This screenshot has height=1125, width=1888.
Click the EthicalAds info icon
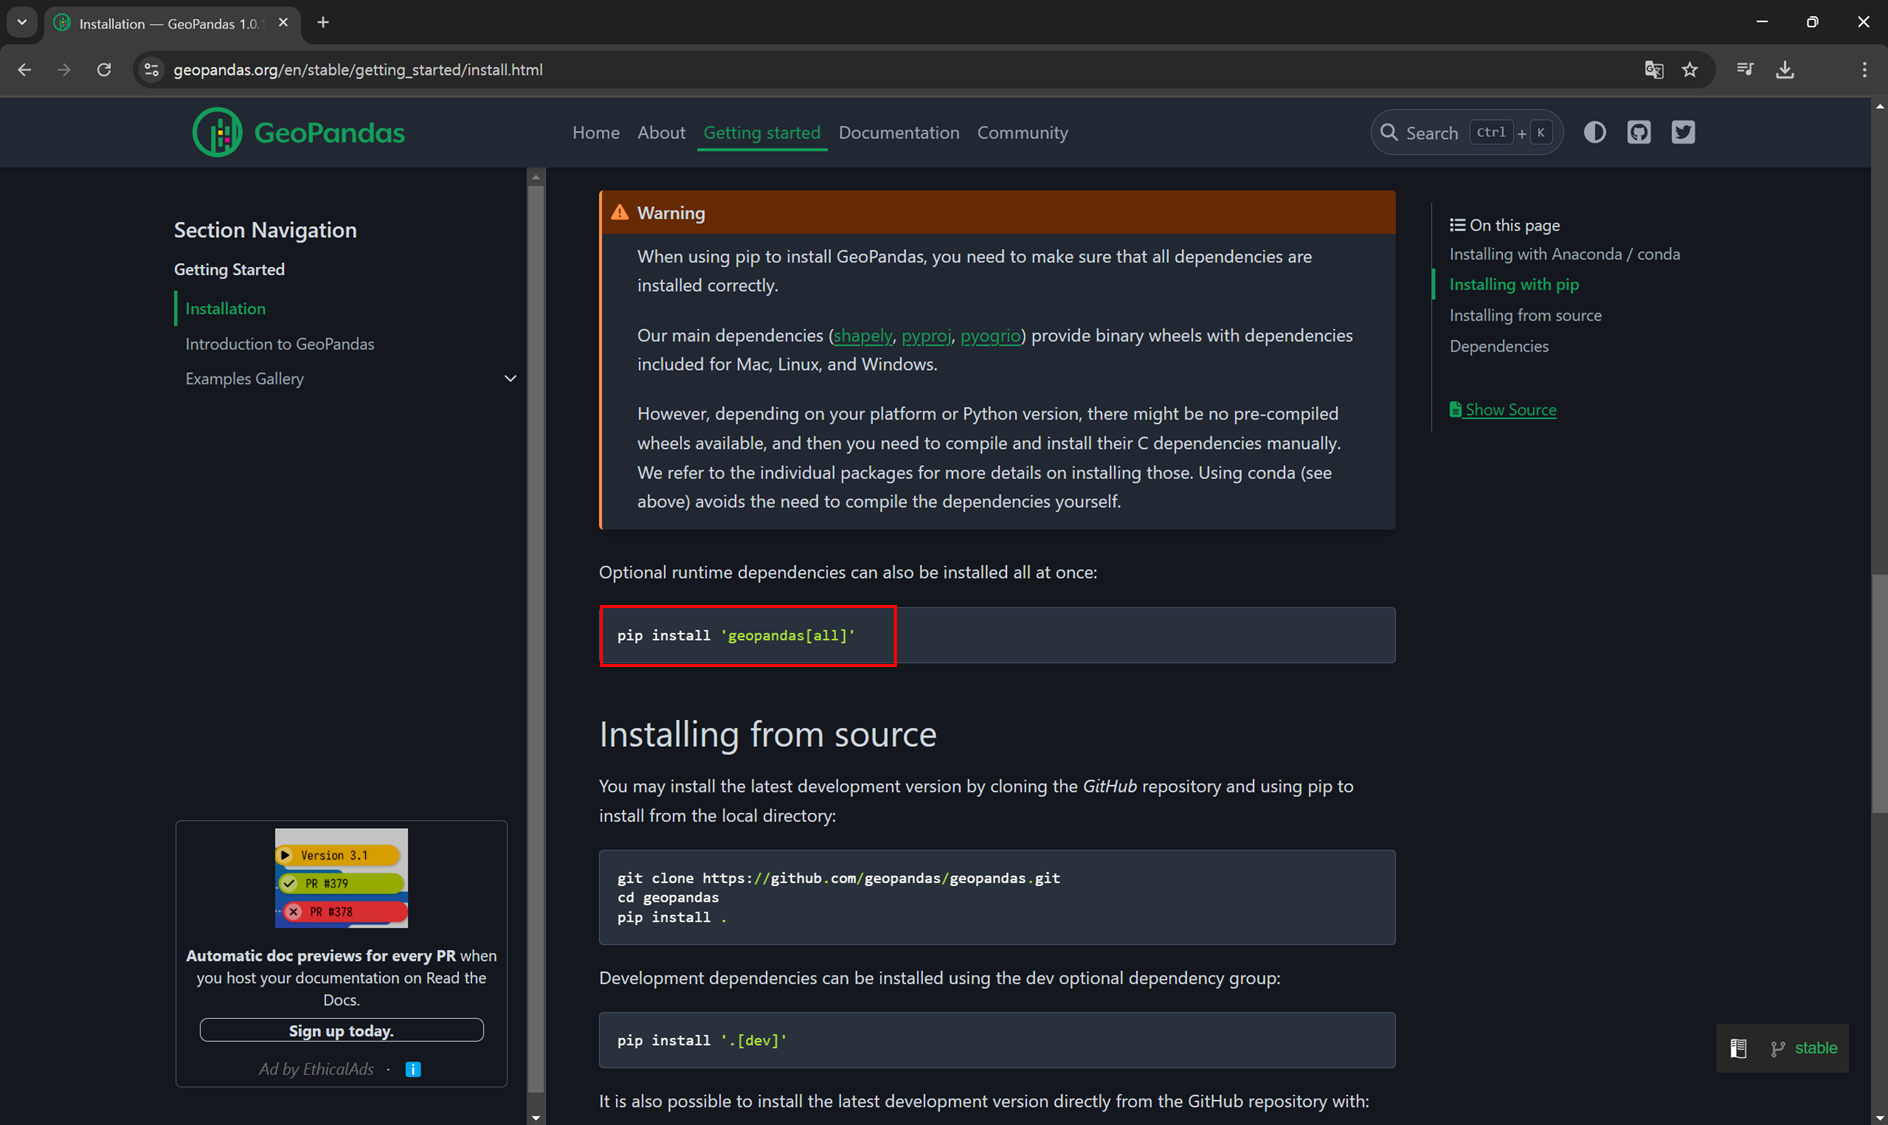(x=413, y=1069)
